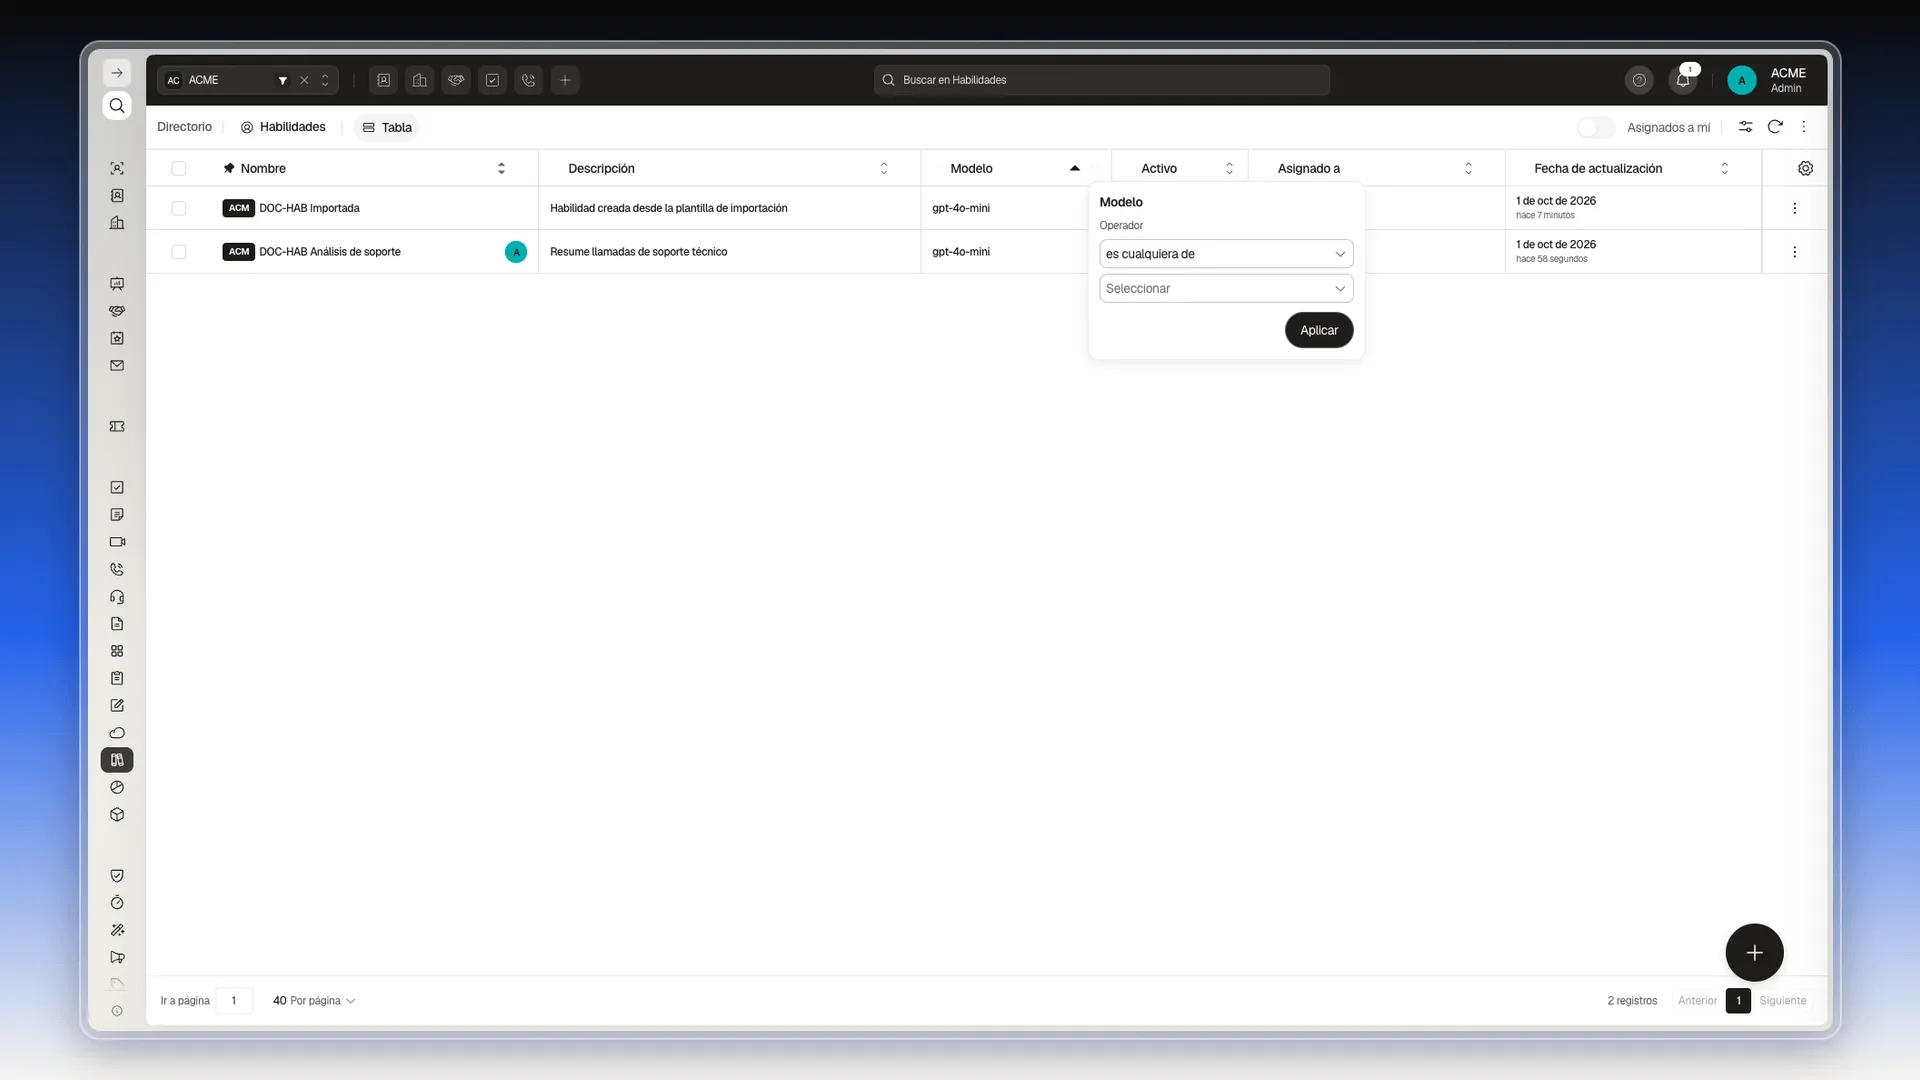The width and height of the screenshot is (1920, 1080).
Task: Open the pie chart icon in sidebar
Action: pos(117,788)
